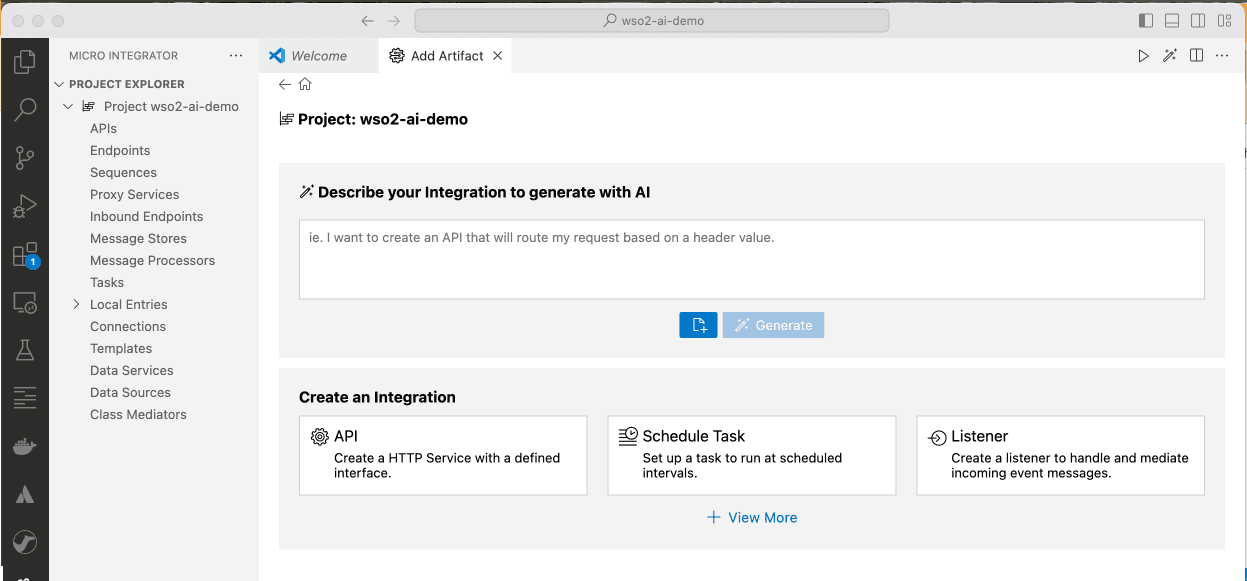Open the Docker icon in activity bar

[x=24, y=447]
